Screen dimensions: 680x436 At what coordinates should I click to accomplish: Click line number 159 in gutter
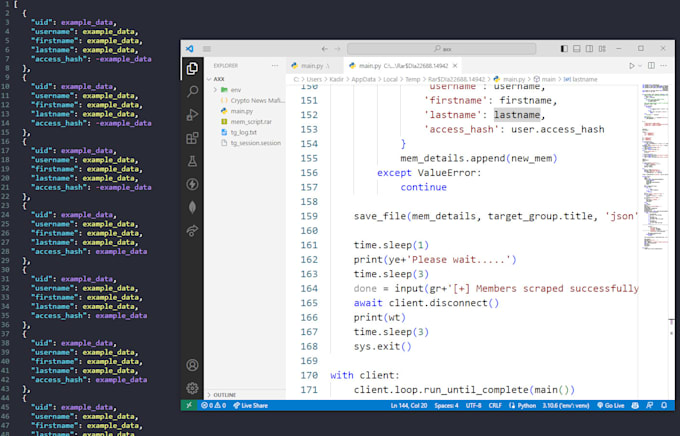click(309, 216)
